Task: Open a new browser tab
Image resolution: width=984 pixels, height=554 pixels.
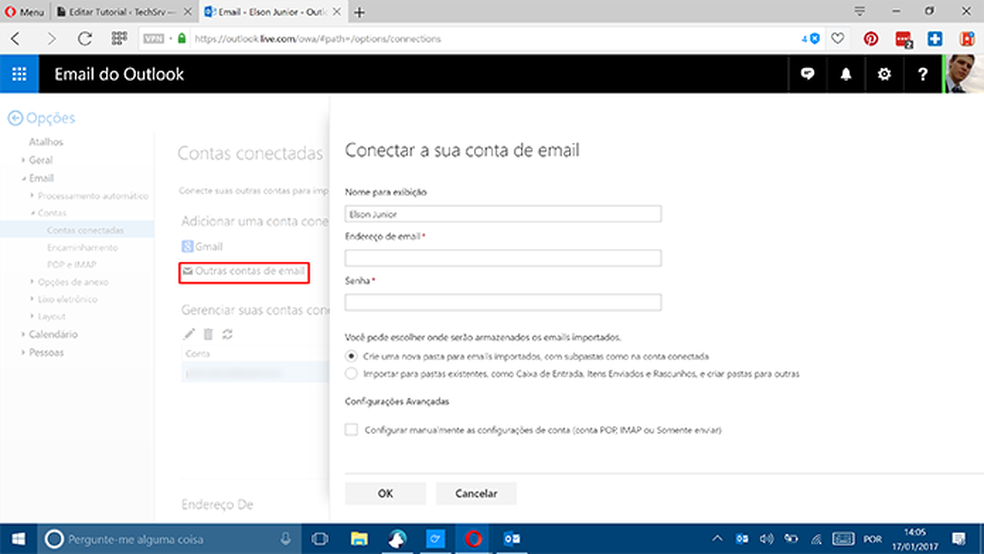Action: pyautogui.click(x=359, y=12)
